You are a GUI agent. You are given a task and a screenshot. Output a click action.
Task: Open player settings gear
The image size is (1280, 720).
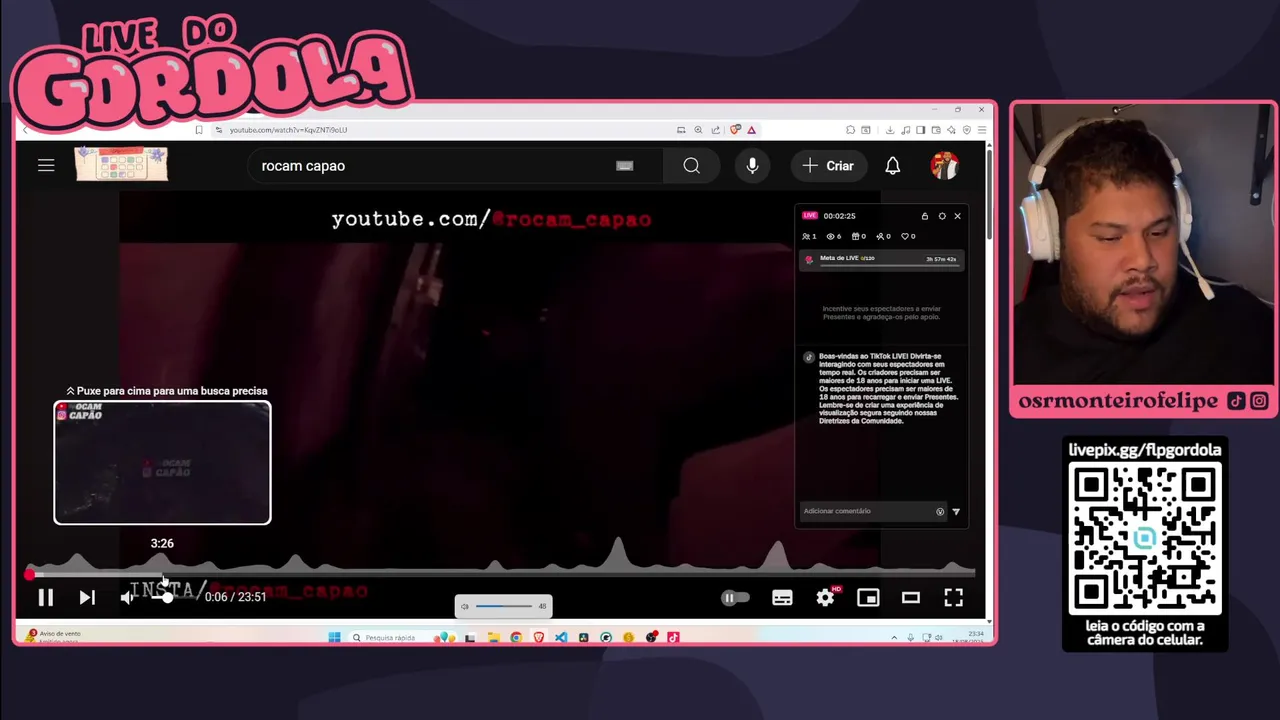(x=825, y=598)
